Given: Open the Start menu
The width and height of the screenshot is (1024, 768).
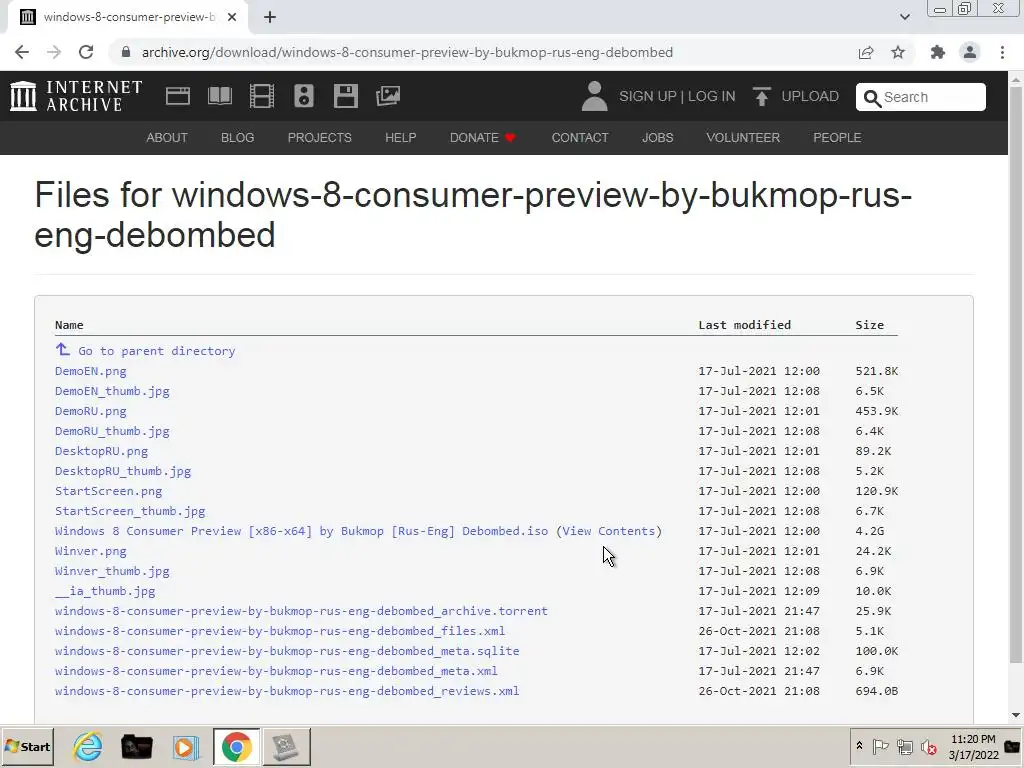Looking at the screenshot, I should click(x=27, y=746).
